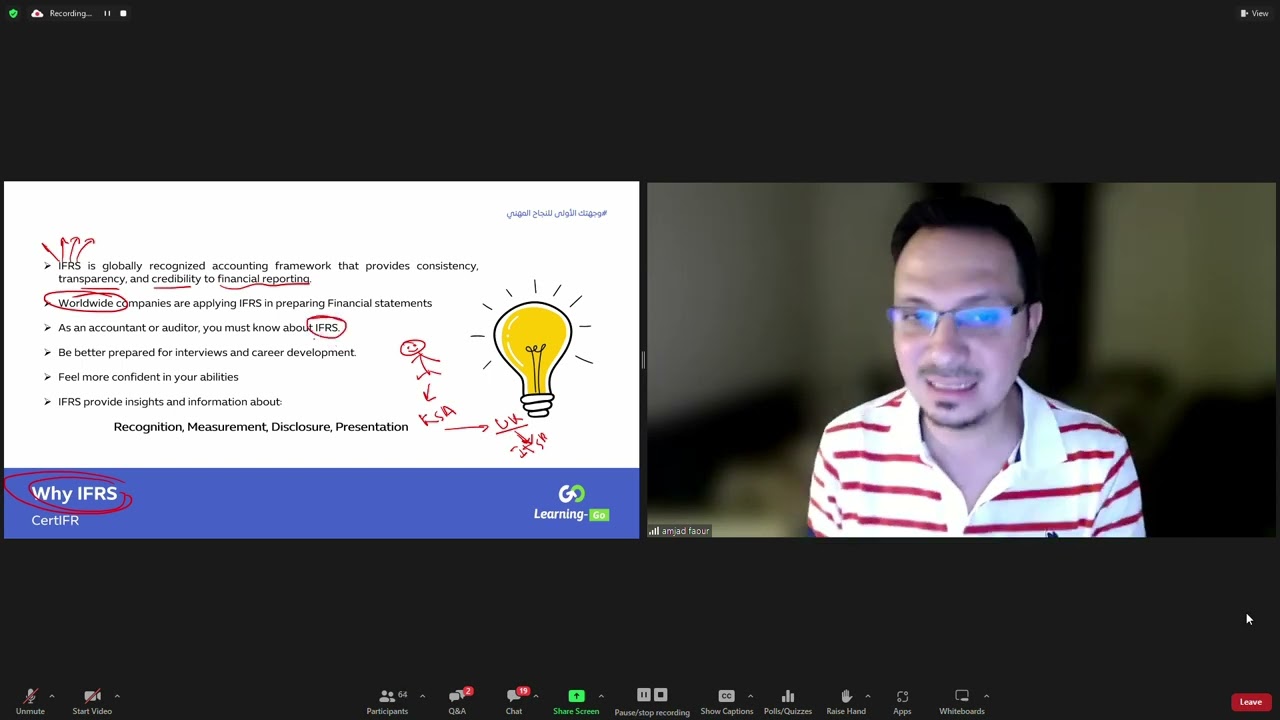Image resolution: width=1280 pixels, height=720 pixels.
Task: Pause recording using top-left pause icon
Action: tap(107, 13)
